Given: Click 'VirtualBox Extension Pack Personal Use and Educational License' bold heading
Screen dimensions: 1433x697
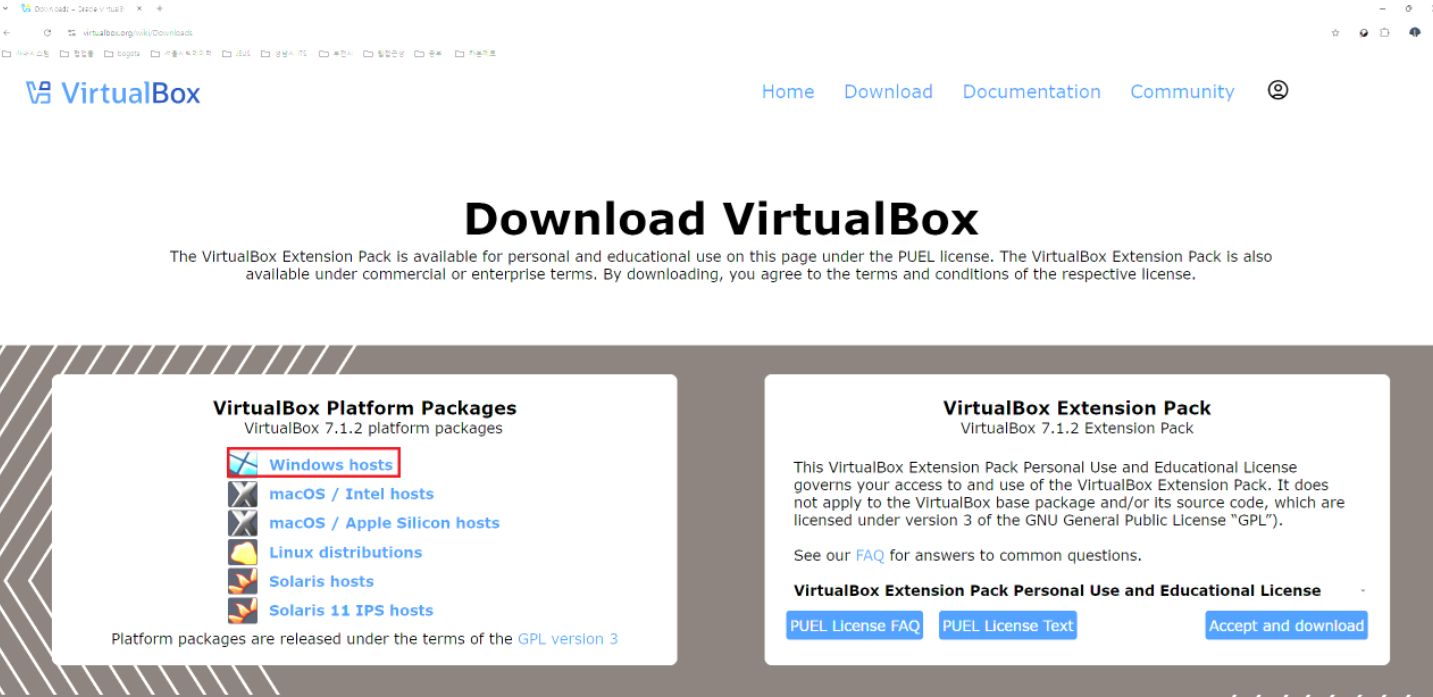Looking at the screenshot, I should point(1057,590).
